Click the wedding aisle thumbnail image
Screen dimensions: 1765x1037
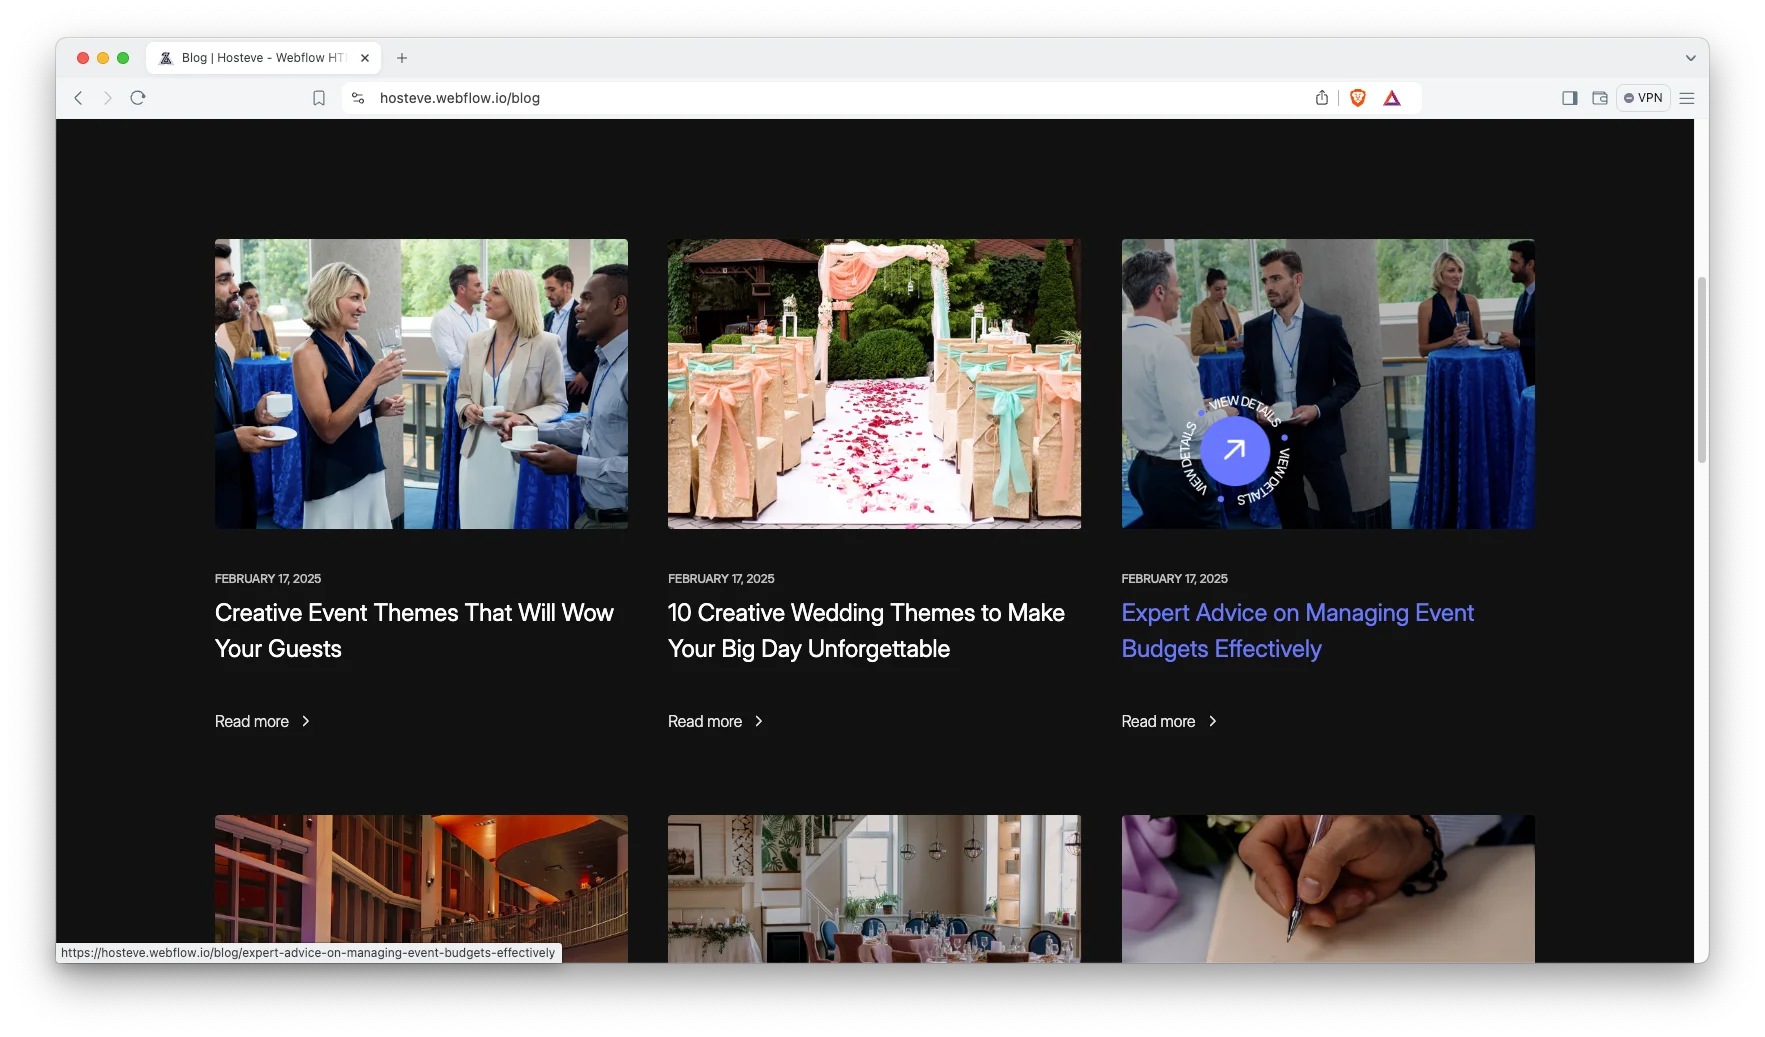pos(874,383)
